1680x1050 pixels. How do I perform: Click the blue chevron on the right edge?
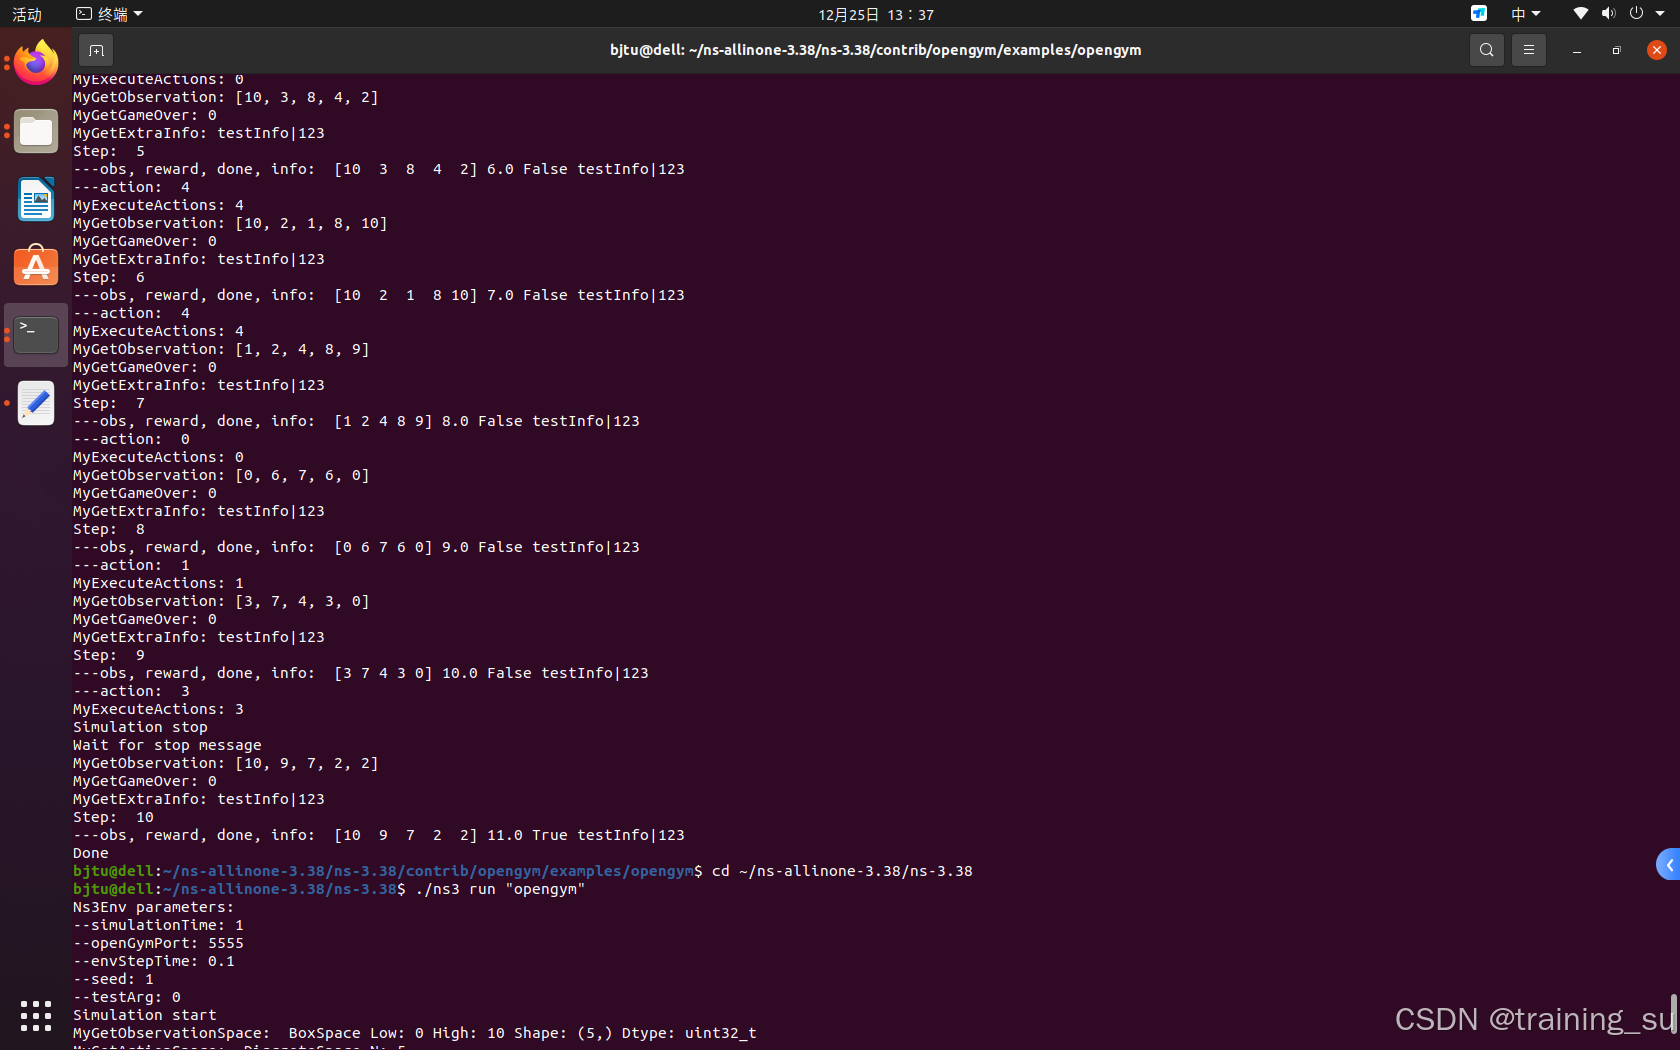1668,865
